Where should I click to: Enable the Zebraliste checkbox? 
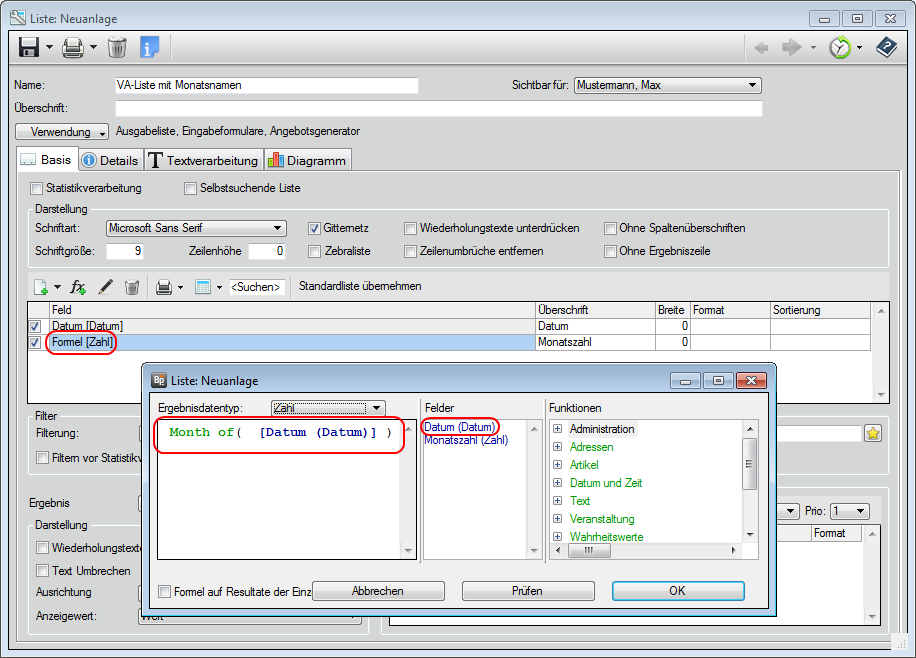coord(314,251)
